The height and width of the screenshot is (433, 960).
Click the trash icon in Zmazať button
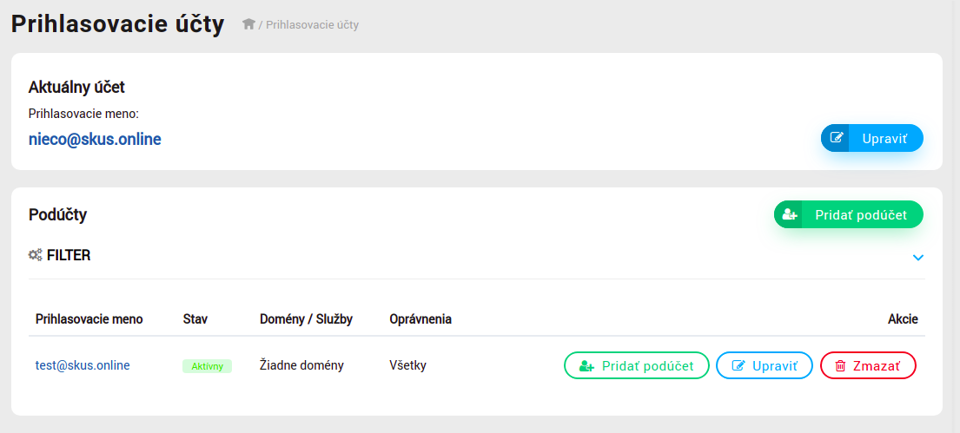pos(841,366)
